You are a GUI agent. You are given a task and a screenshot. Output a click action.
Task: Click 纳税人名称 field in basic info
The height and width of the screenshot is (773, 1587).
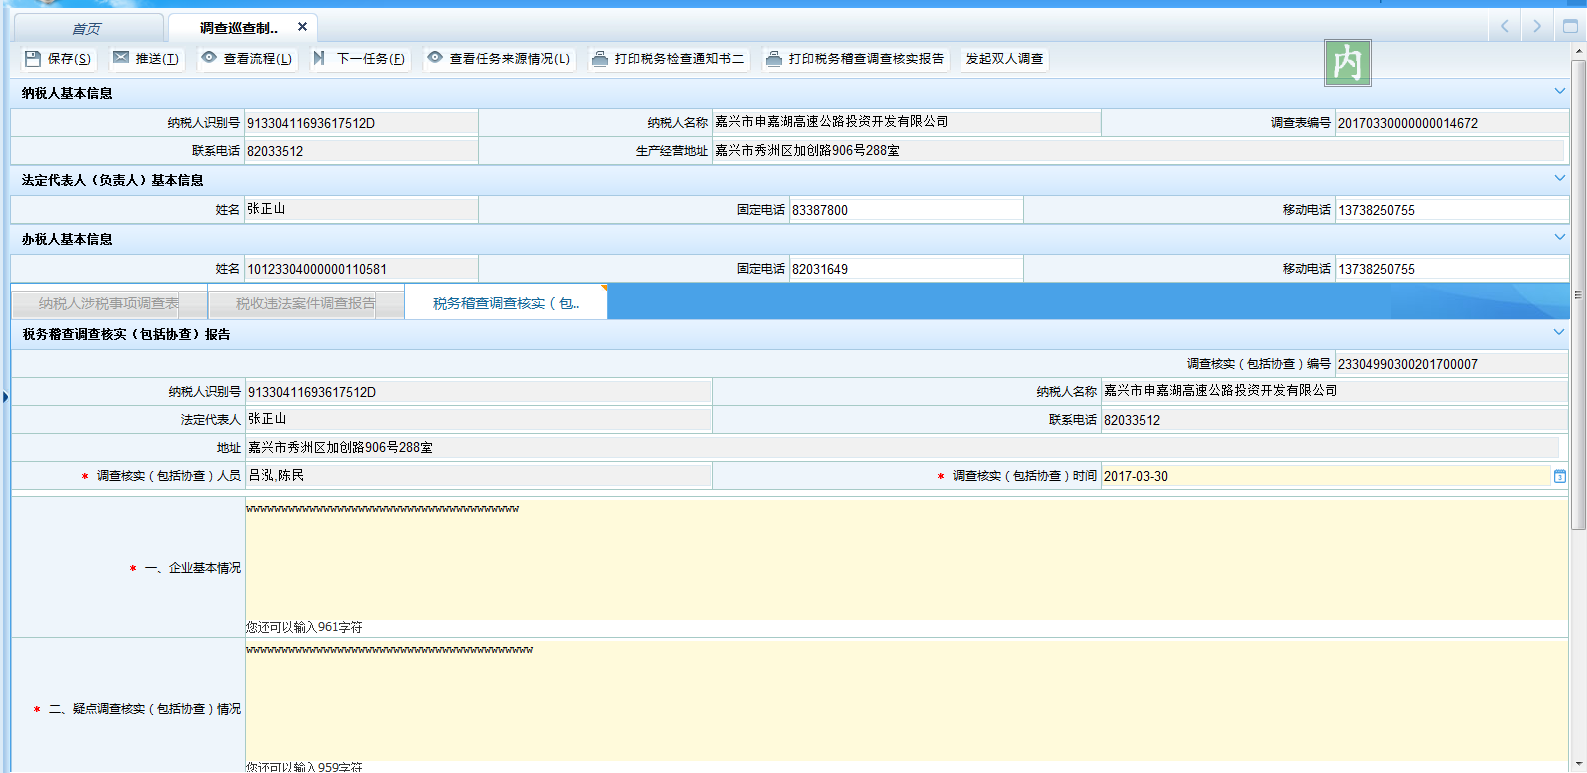tap(906, 122)
